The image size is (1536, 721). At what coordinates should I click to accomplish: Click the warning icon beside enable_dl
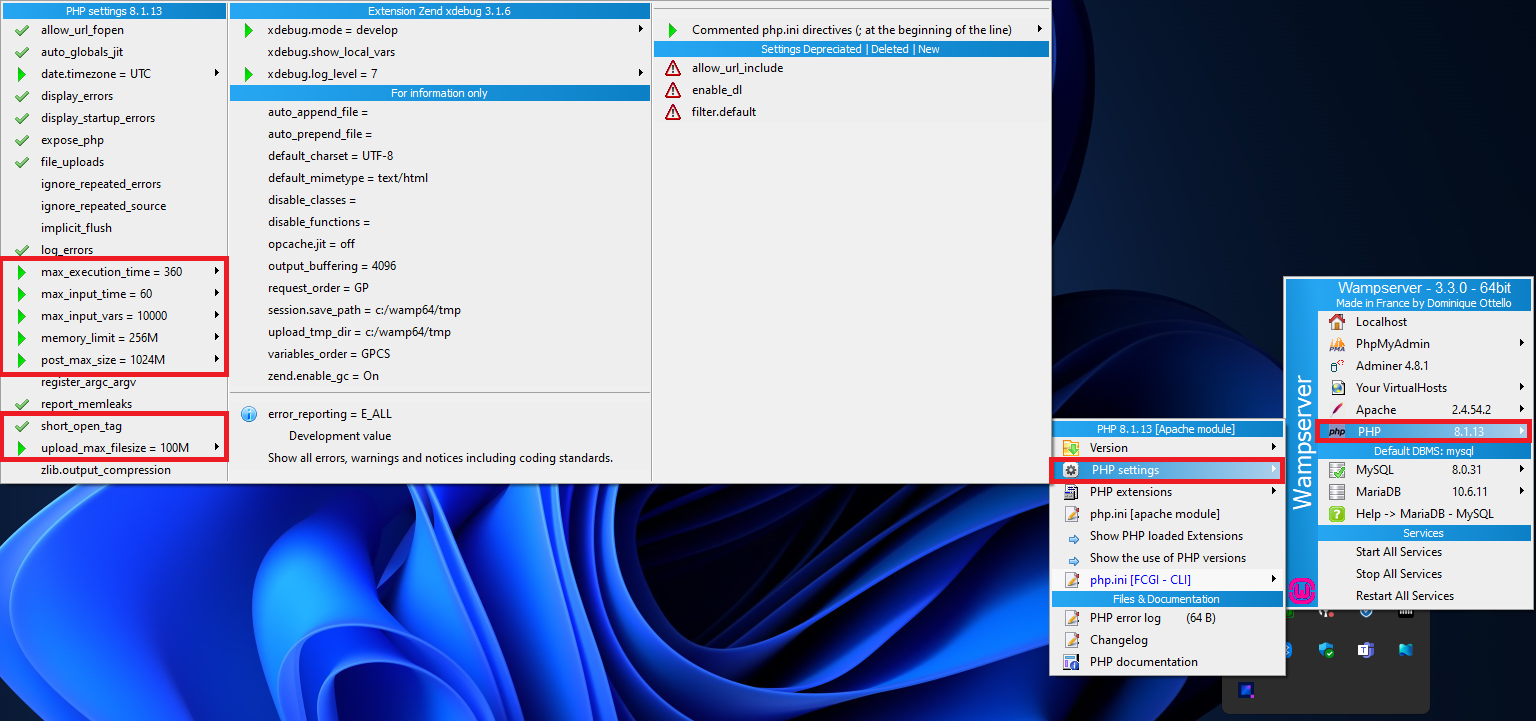(x=673, y=90)
